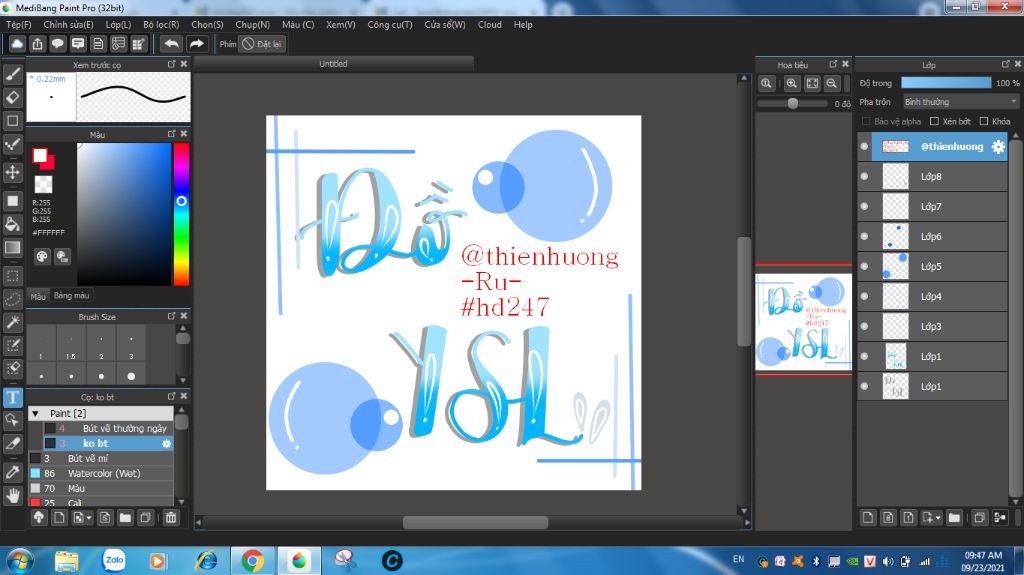The image size is (1024, 575).
Task: Delete brush with trash icon
Action: 170,518
